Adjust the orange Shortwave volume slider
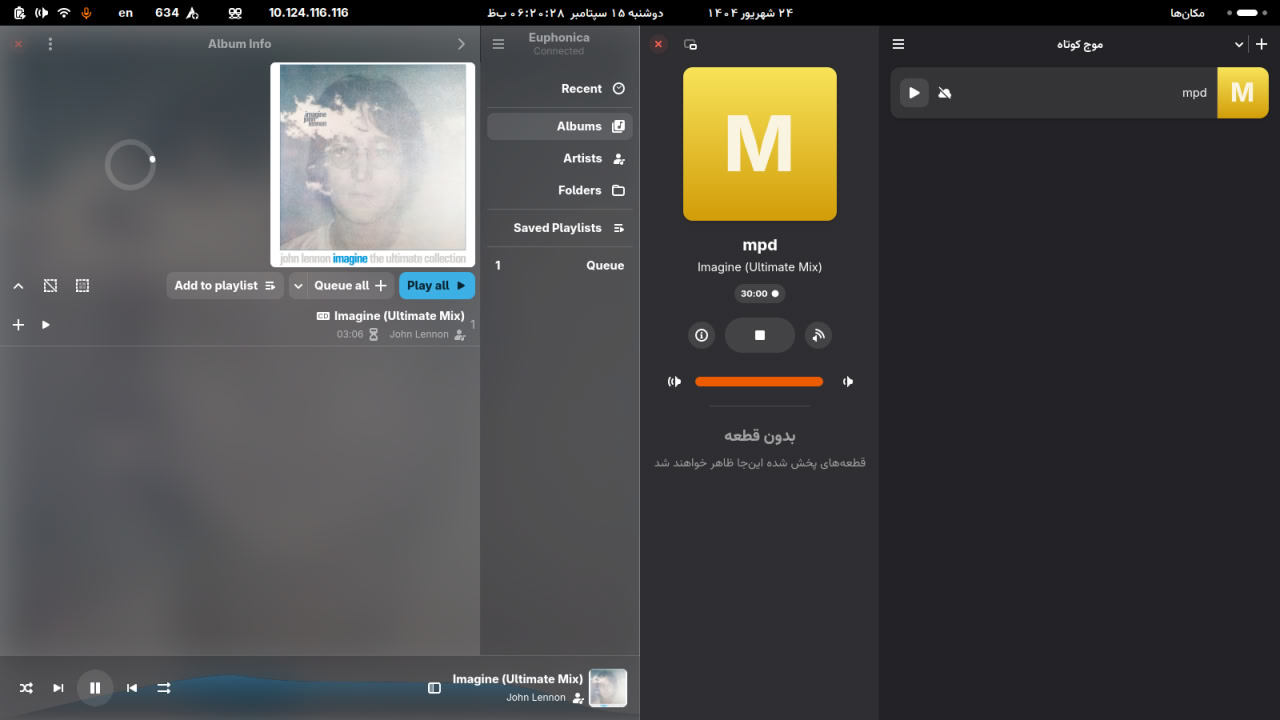 pyautogui.click(x=759, y=381)
